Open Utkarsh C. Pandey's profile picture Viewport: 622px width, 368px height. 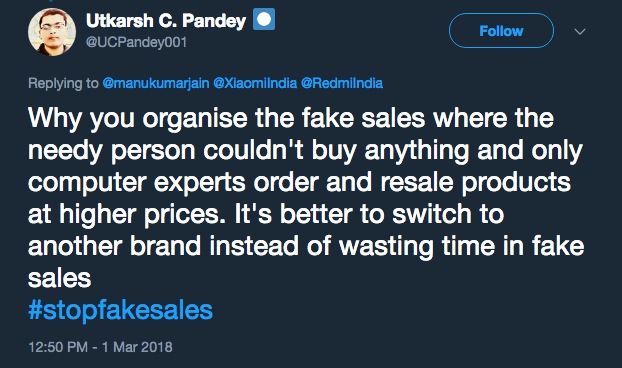point(52,32)
